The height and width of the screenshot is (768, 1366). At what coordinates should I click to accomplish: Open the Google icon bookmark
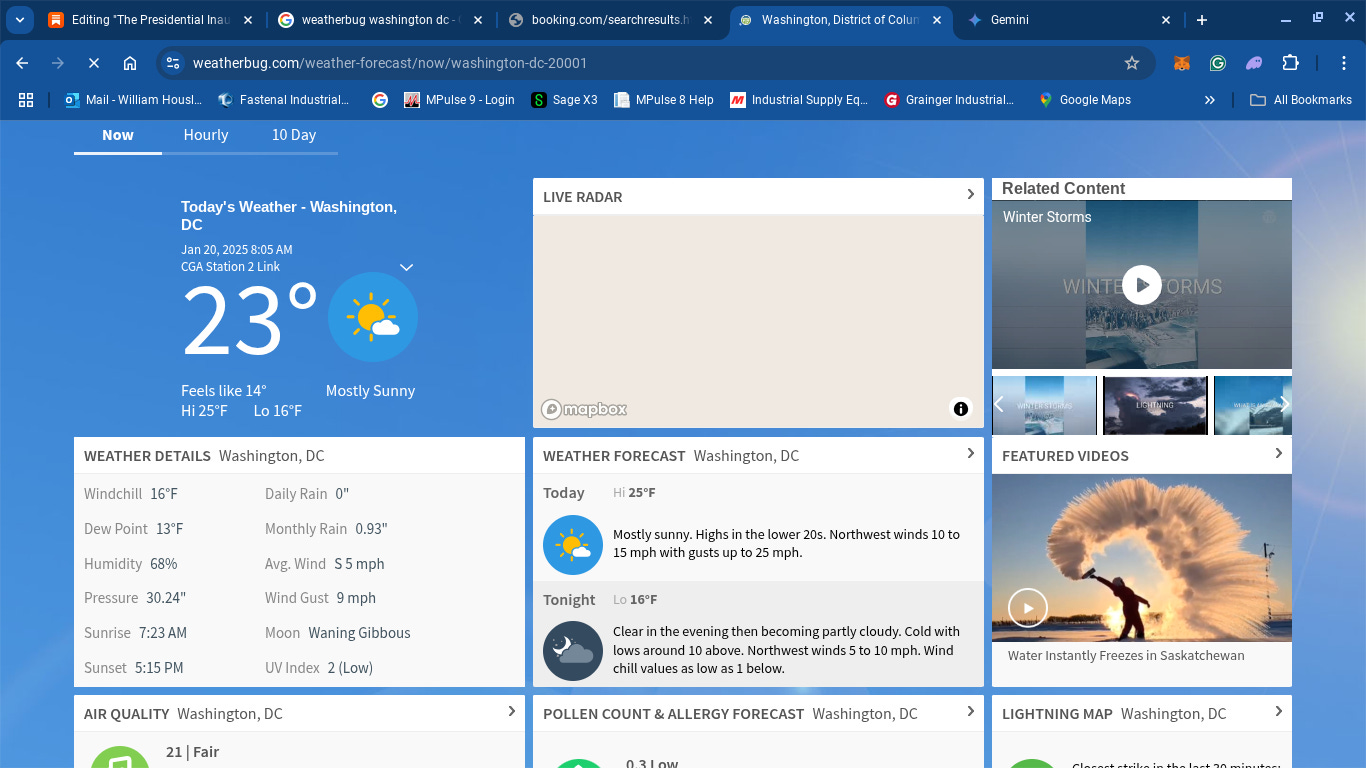click(379, 100)
